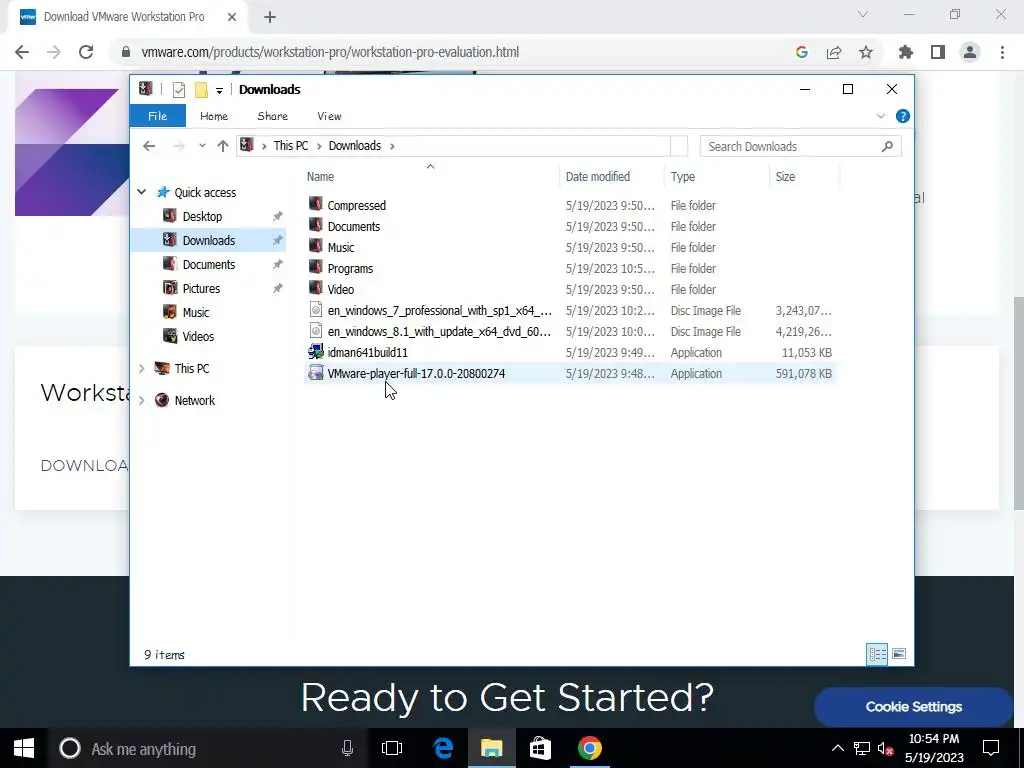The height and width of the screenshot is (768, 1024).
Task: Show hidden system tray icons
Action: pyautogui.click(x=838, y=748)
